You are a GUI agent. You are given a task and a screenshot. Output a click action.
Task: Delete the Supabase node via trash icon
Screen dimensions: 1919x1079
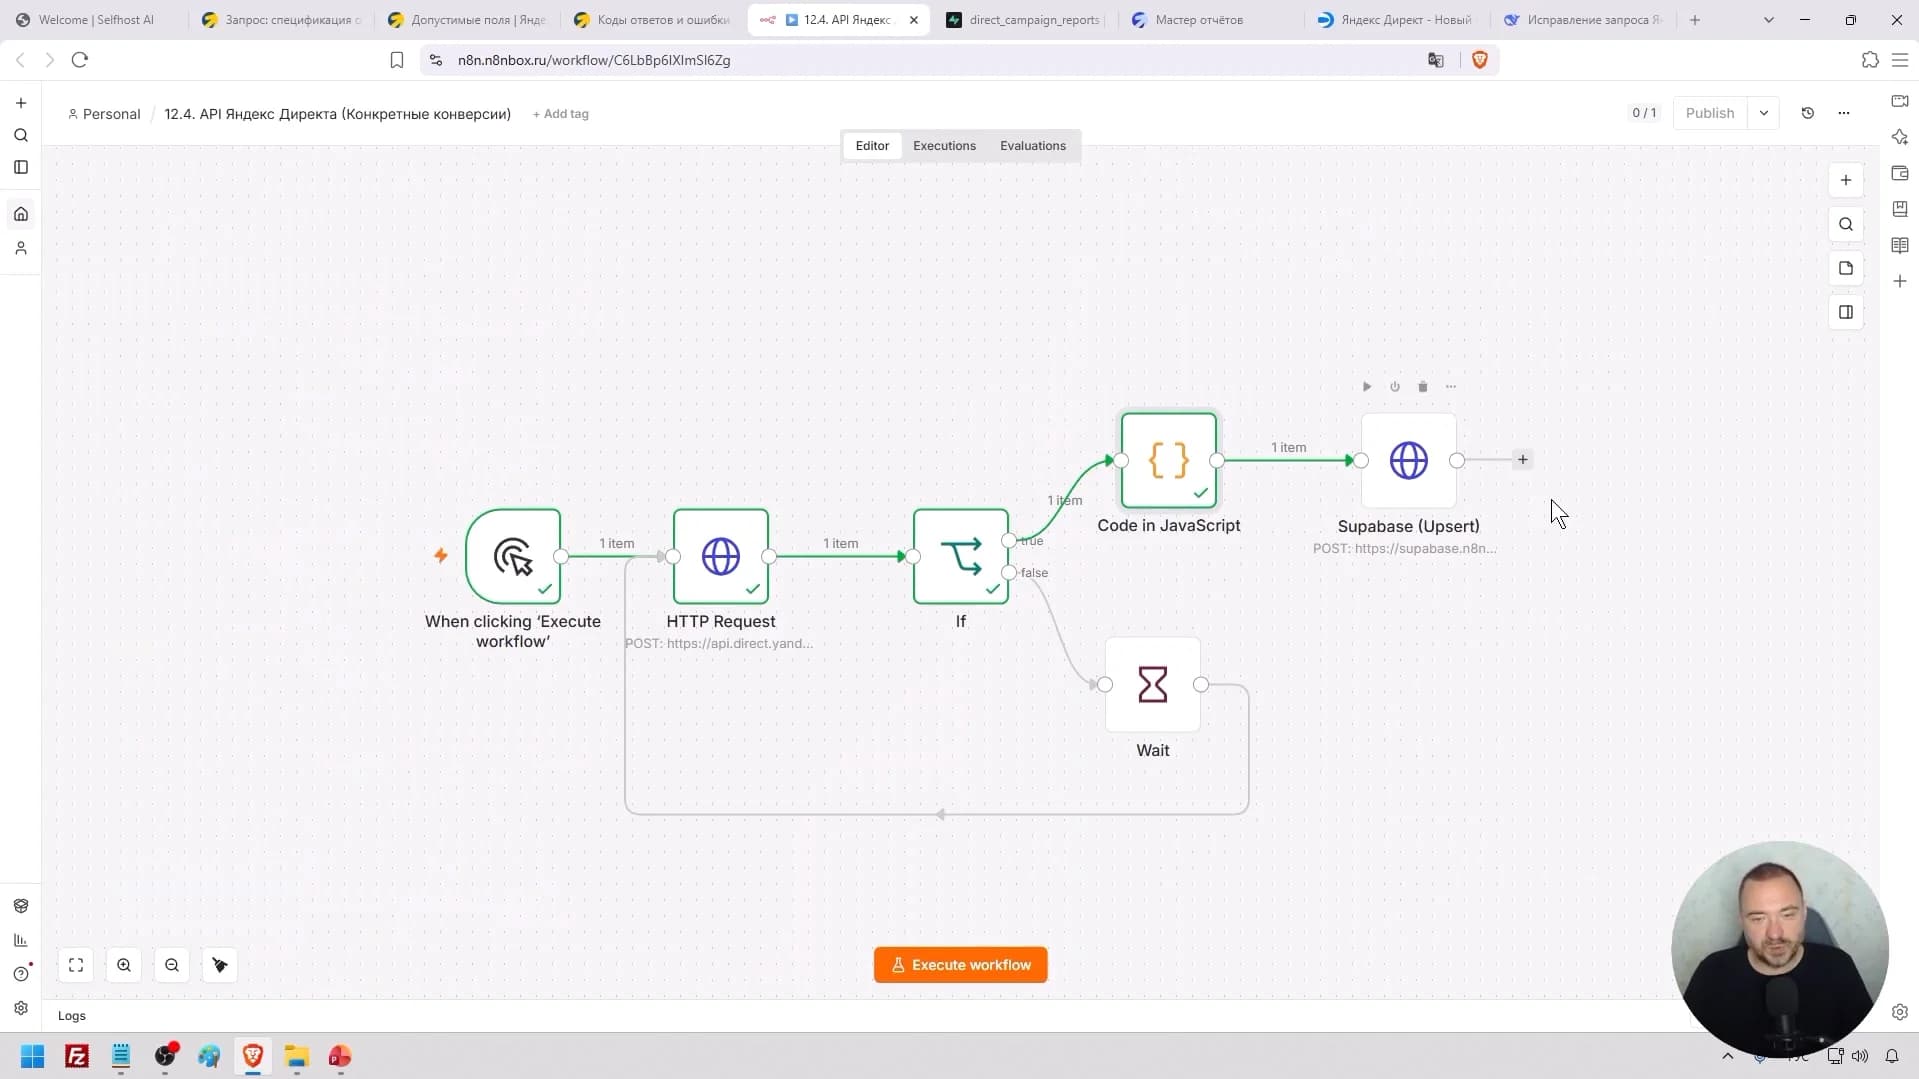pos(1423,387)
